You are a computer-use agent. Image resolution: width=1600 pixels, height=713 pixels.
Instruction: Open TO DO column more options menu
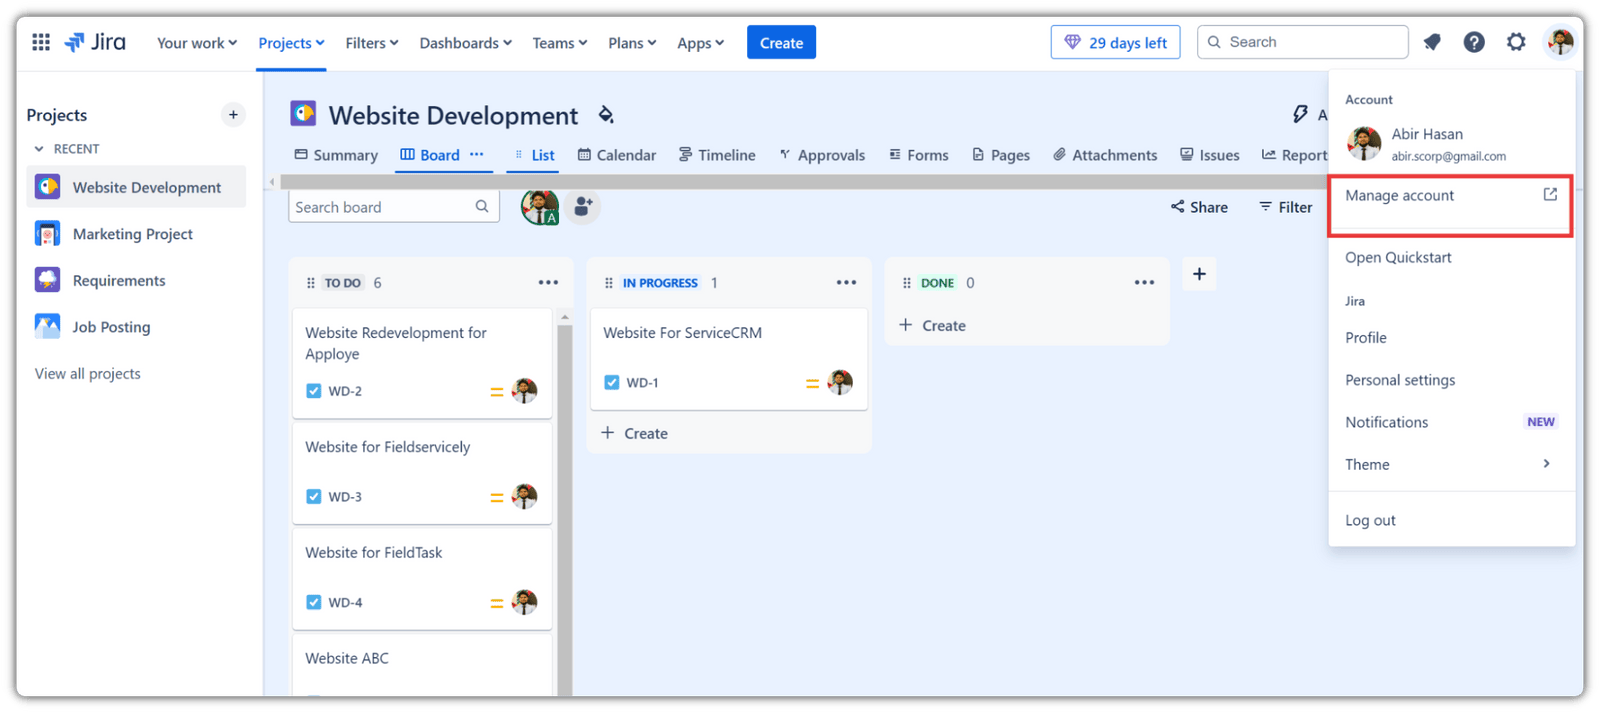pyautogui.click(x=548, y=283)
